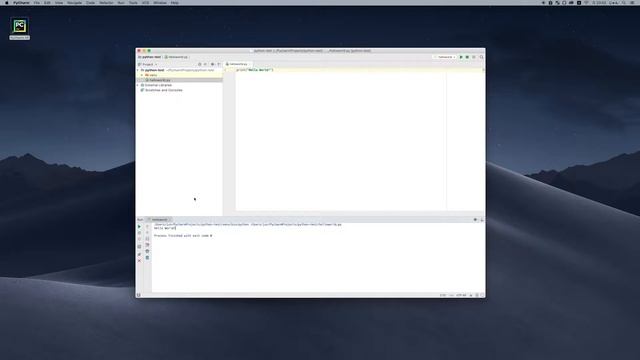The height and width of the screenshot is (360, 640).
Task: Click the UTF-8 encoding status bar entry
Action: click(x=461, y=295)
